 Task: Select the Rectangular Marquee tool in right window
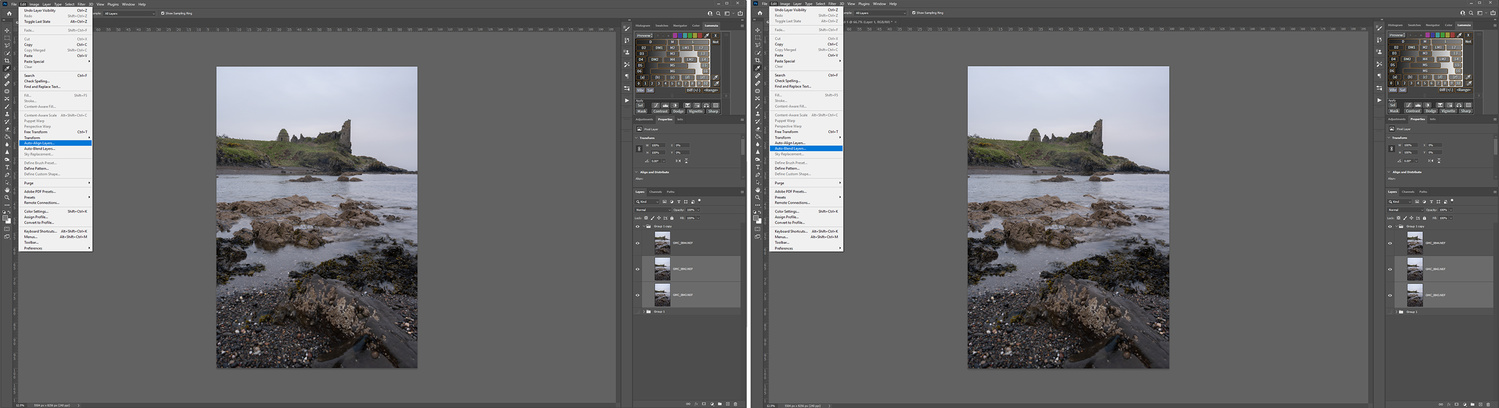click(757, 37)
